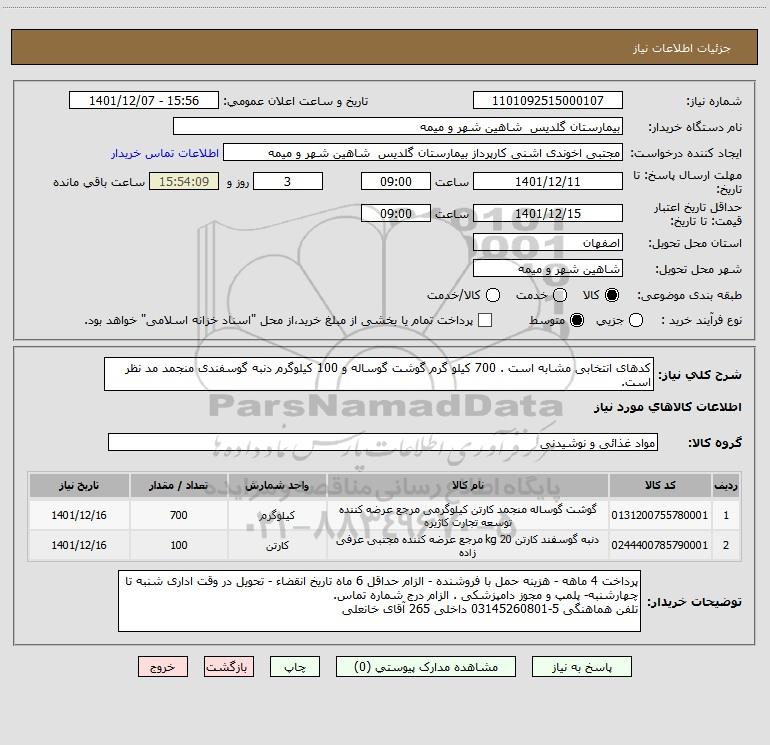Select the خدمت radio button
Viewport: 770px width, 745px height.
[x=560, y=295]
